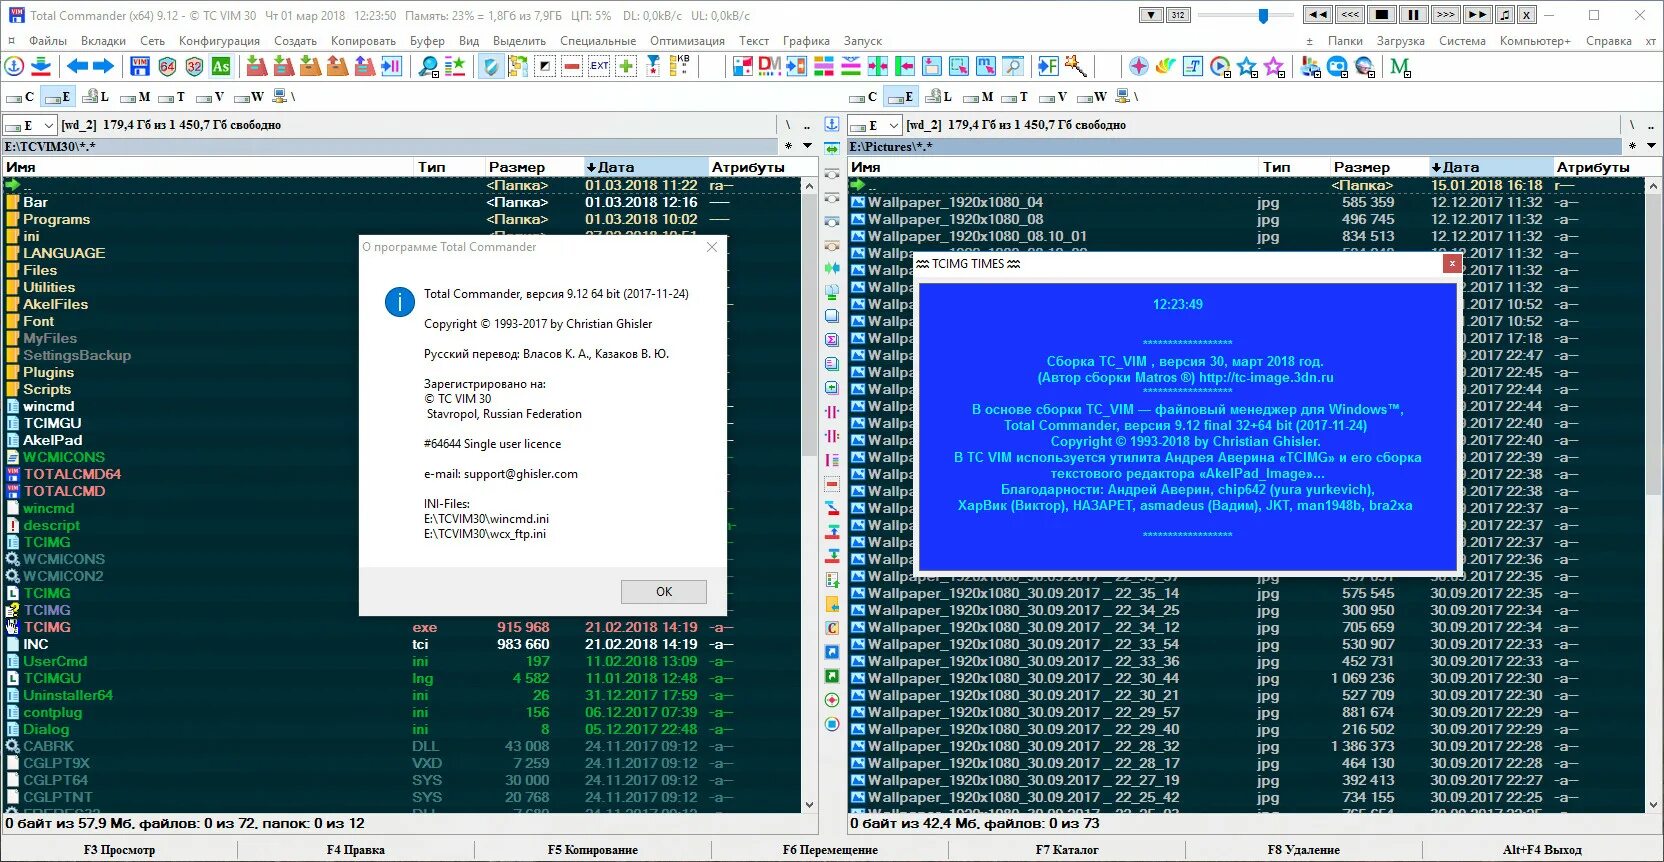Click F8 Удаление button

pyautogui.click(x=1303, y=850)
